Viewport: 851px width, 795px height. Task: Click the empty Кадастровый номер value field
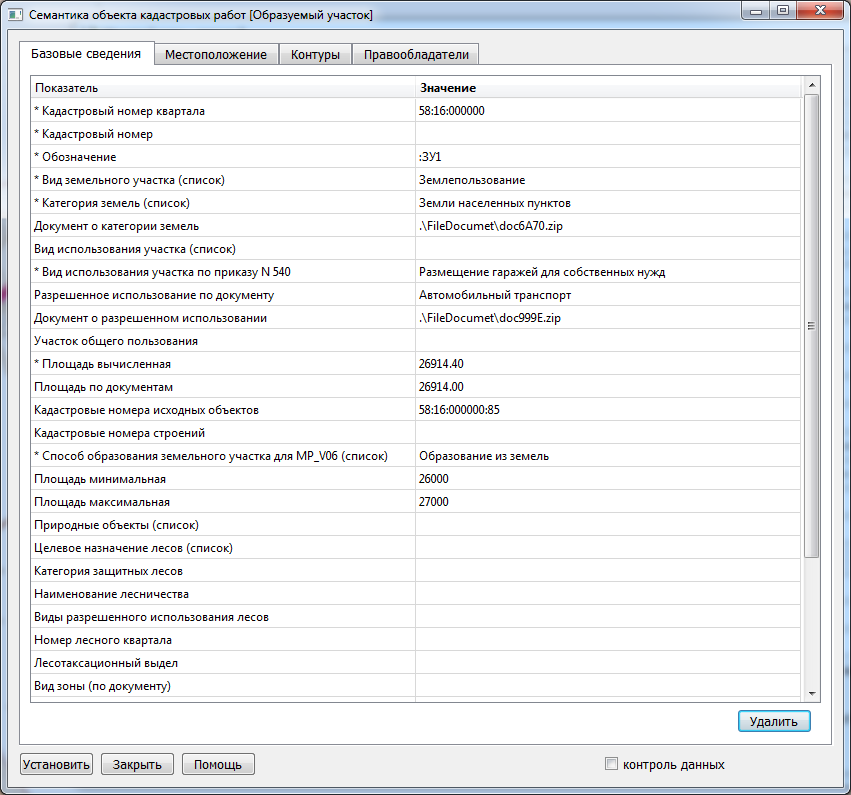click(x=608, y=134)
